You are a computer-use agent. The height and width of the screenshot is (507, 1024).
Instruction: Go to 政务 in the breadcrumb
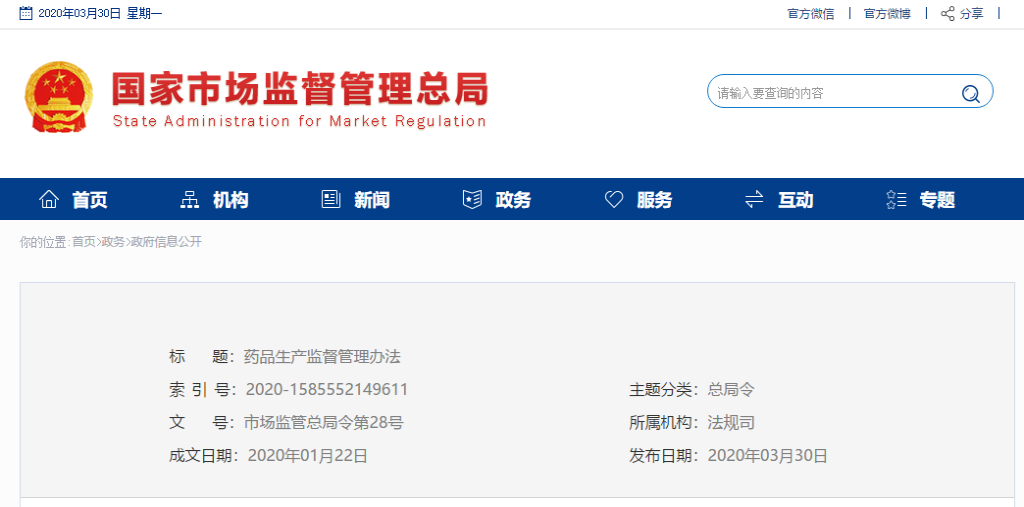click(x=113, y=242)
